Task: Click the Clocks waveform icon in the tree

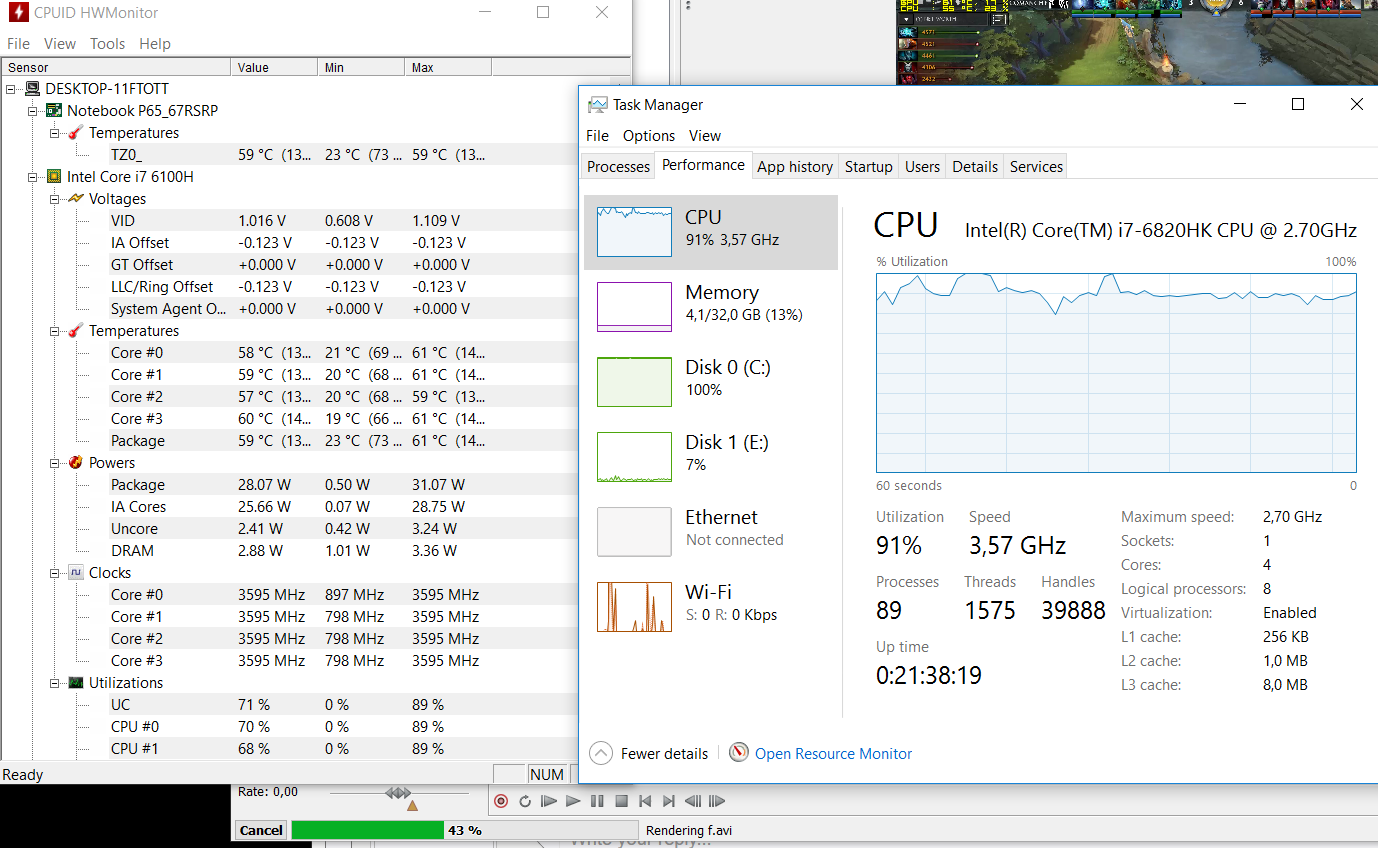Action: 76,573
